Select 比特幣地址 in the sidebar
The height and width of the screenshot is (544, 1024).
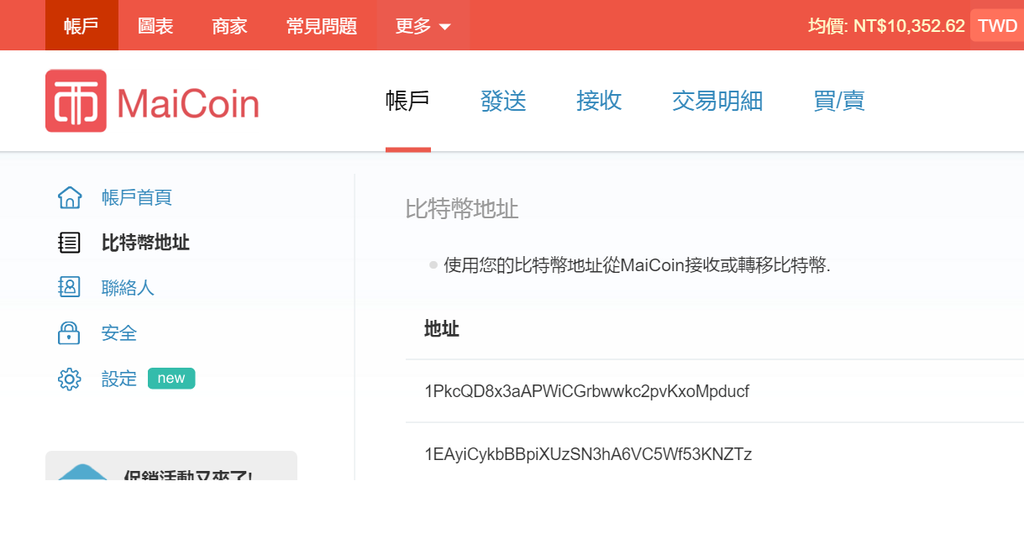[x=145, y=242]
